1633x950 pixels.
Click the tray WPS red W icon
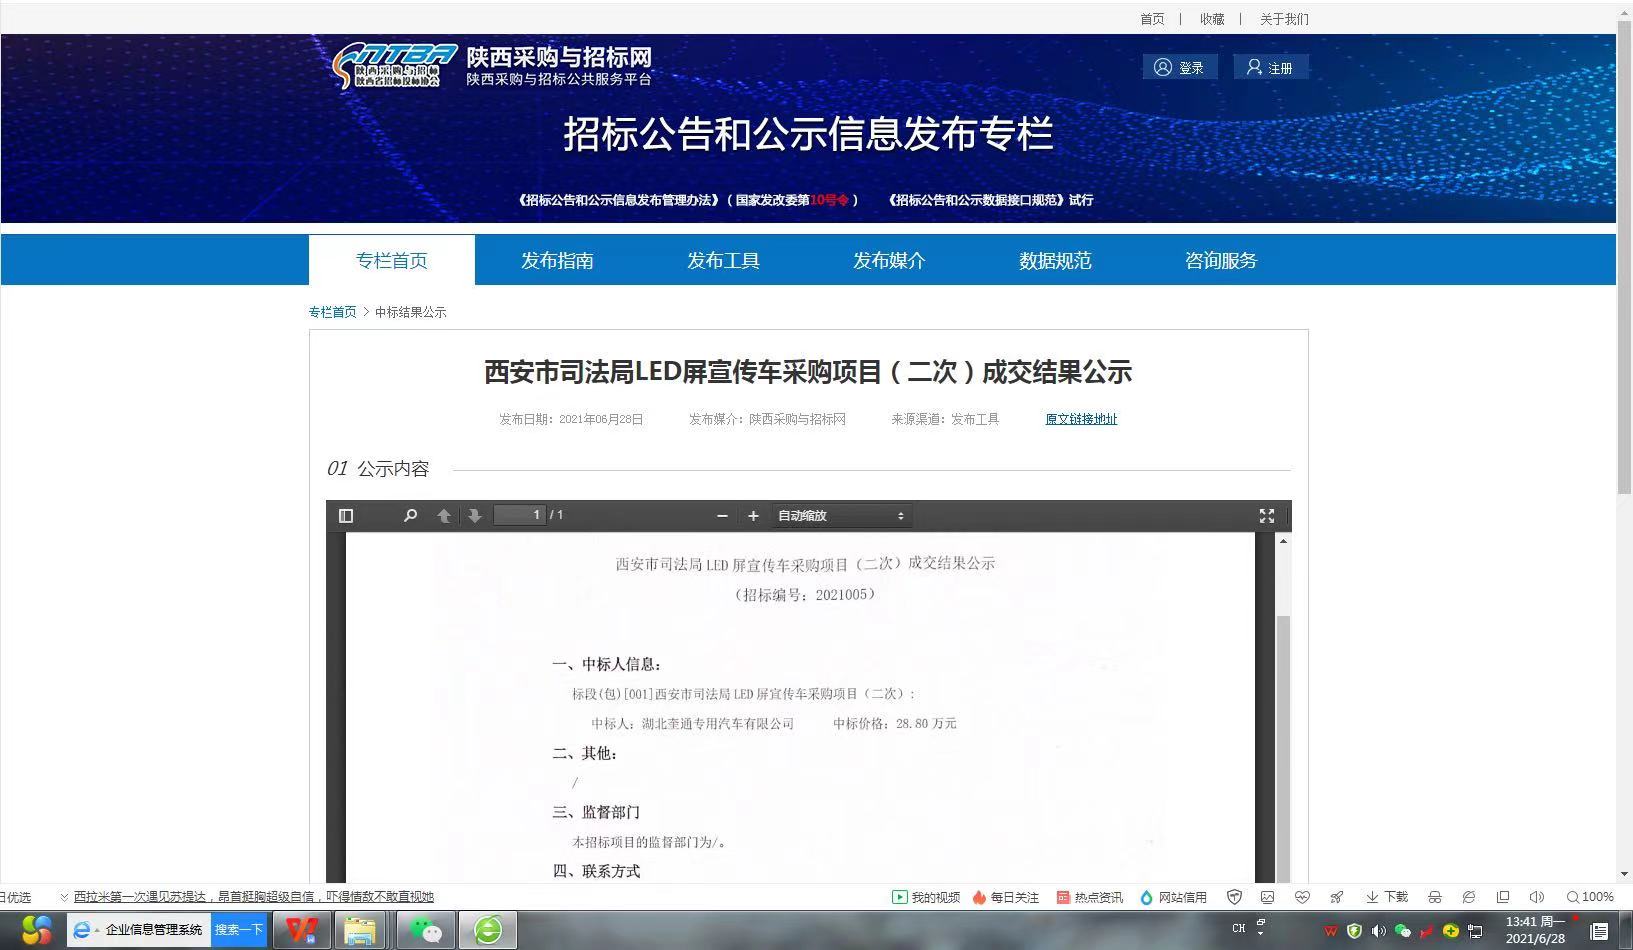tap(1331, 931)
